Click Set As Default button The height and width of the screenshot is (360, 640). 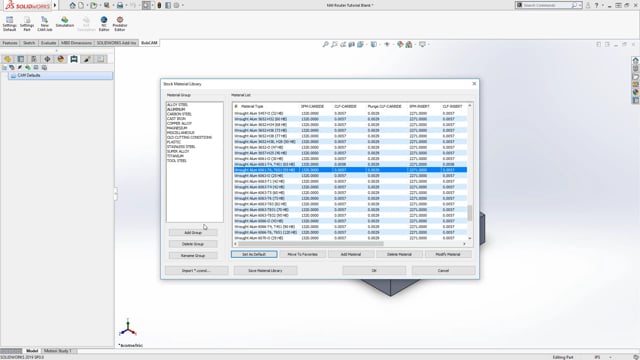coord(254,254)
